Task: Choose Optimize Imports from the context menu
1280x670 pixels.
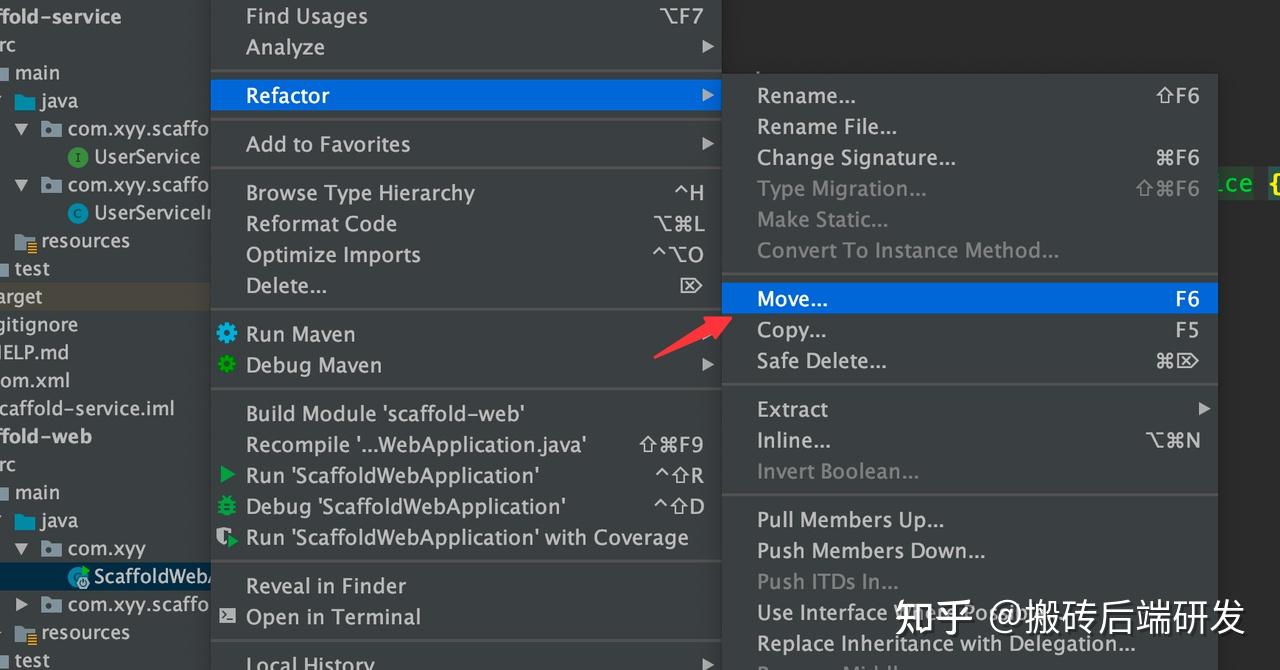Action: (333, 255)
